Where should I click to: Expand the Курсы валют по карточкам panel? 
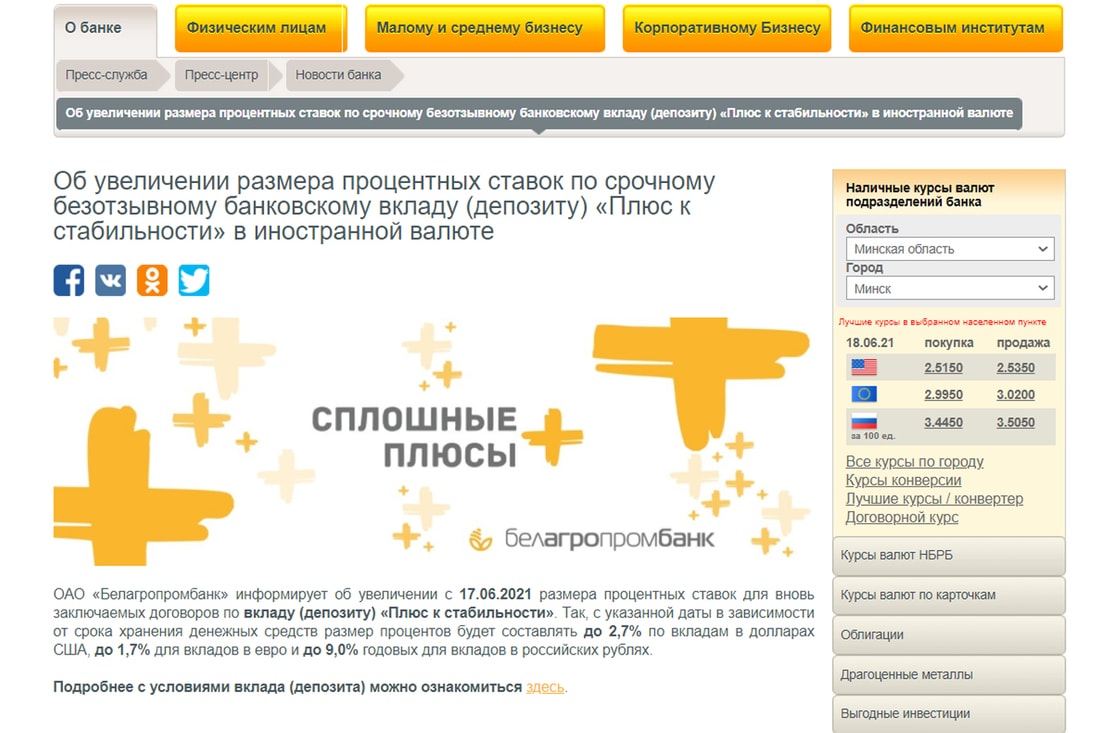pos(948,596)
